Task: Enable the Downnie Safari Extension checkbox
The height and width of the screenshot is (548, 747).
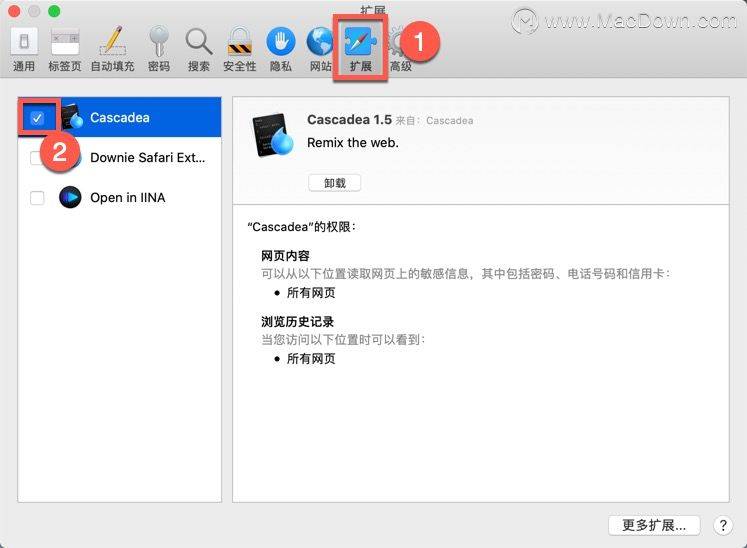Action: pyautogui.click(x=37, y=158)
